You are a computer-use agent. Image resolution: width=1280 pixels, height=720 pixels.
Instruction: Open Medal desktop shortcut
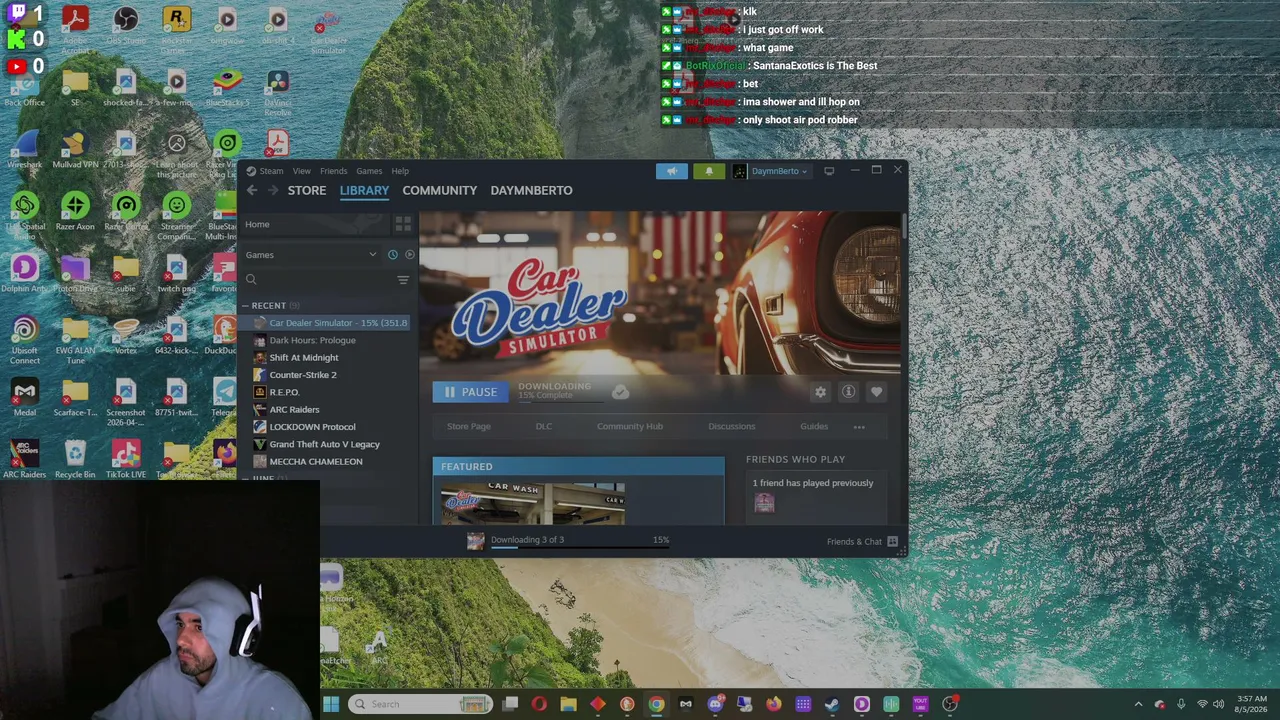click(24, 398)
